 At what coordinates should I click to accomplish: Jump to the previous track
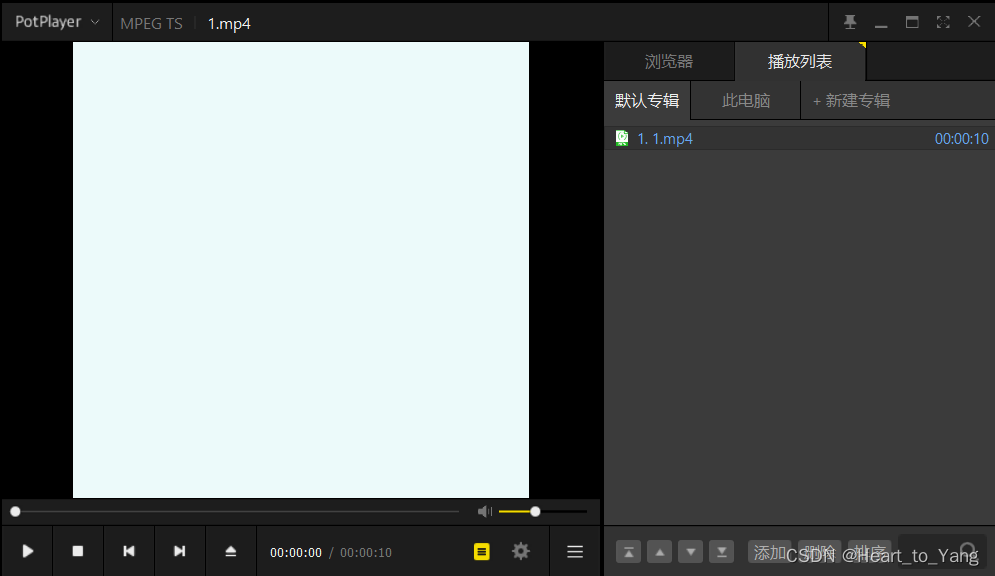pyautogui.click(x=129, y=551)
